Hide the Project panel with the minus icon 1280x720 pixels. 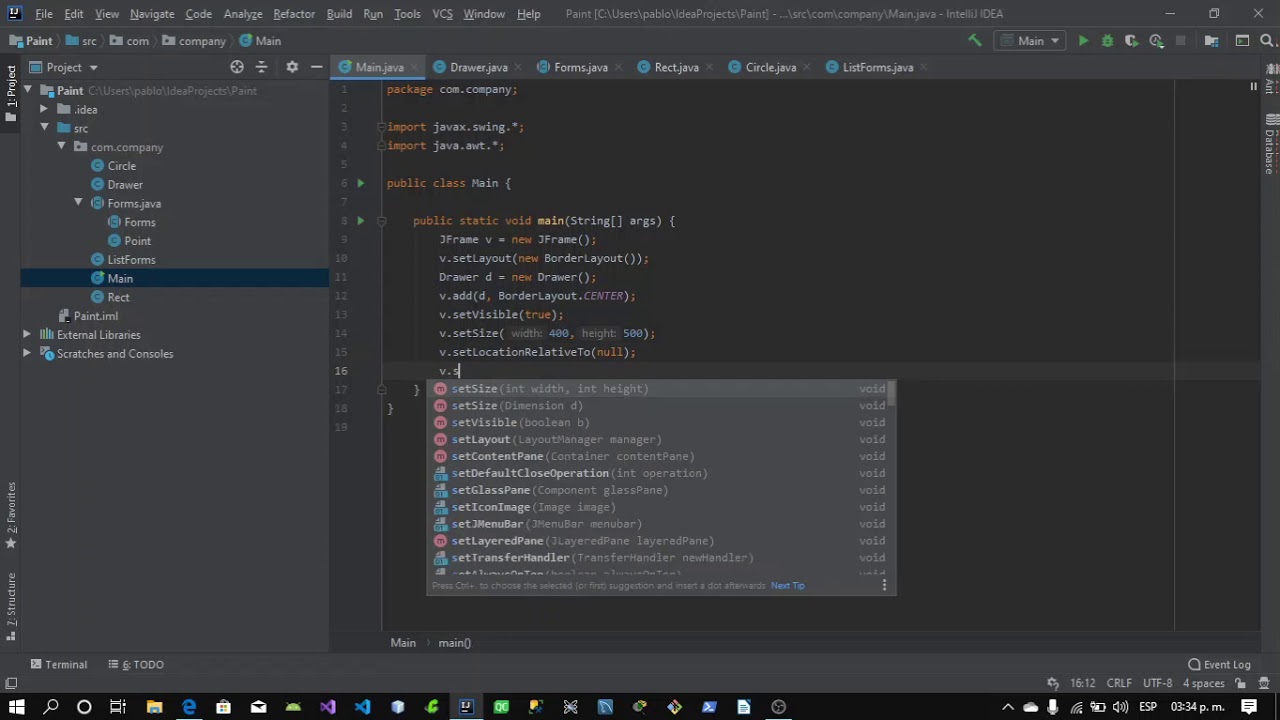pyautogui.click(x=316, y=67)
